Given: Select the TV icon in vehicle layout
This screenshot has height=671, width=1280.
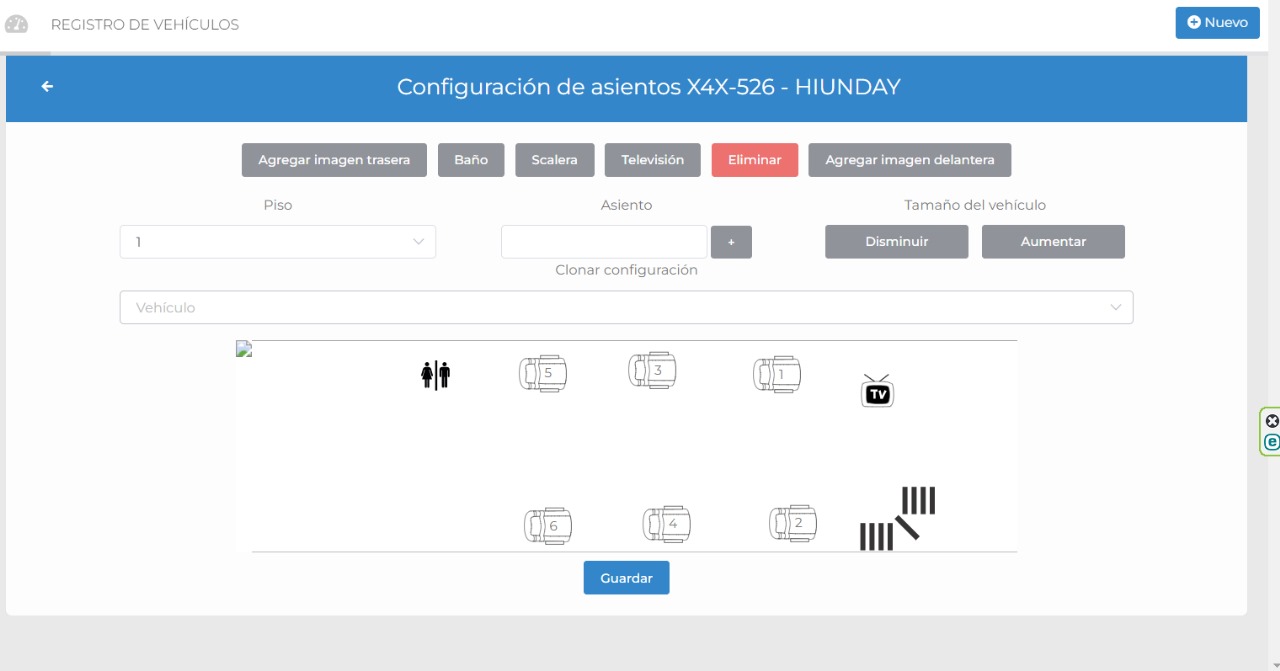Looking at the screenshot, I should point(877,391).
